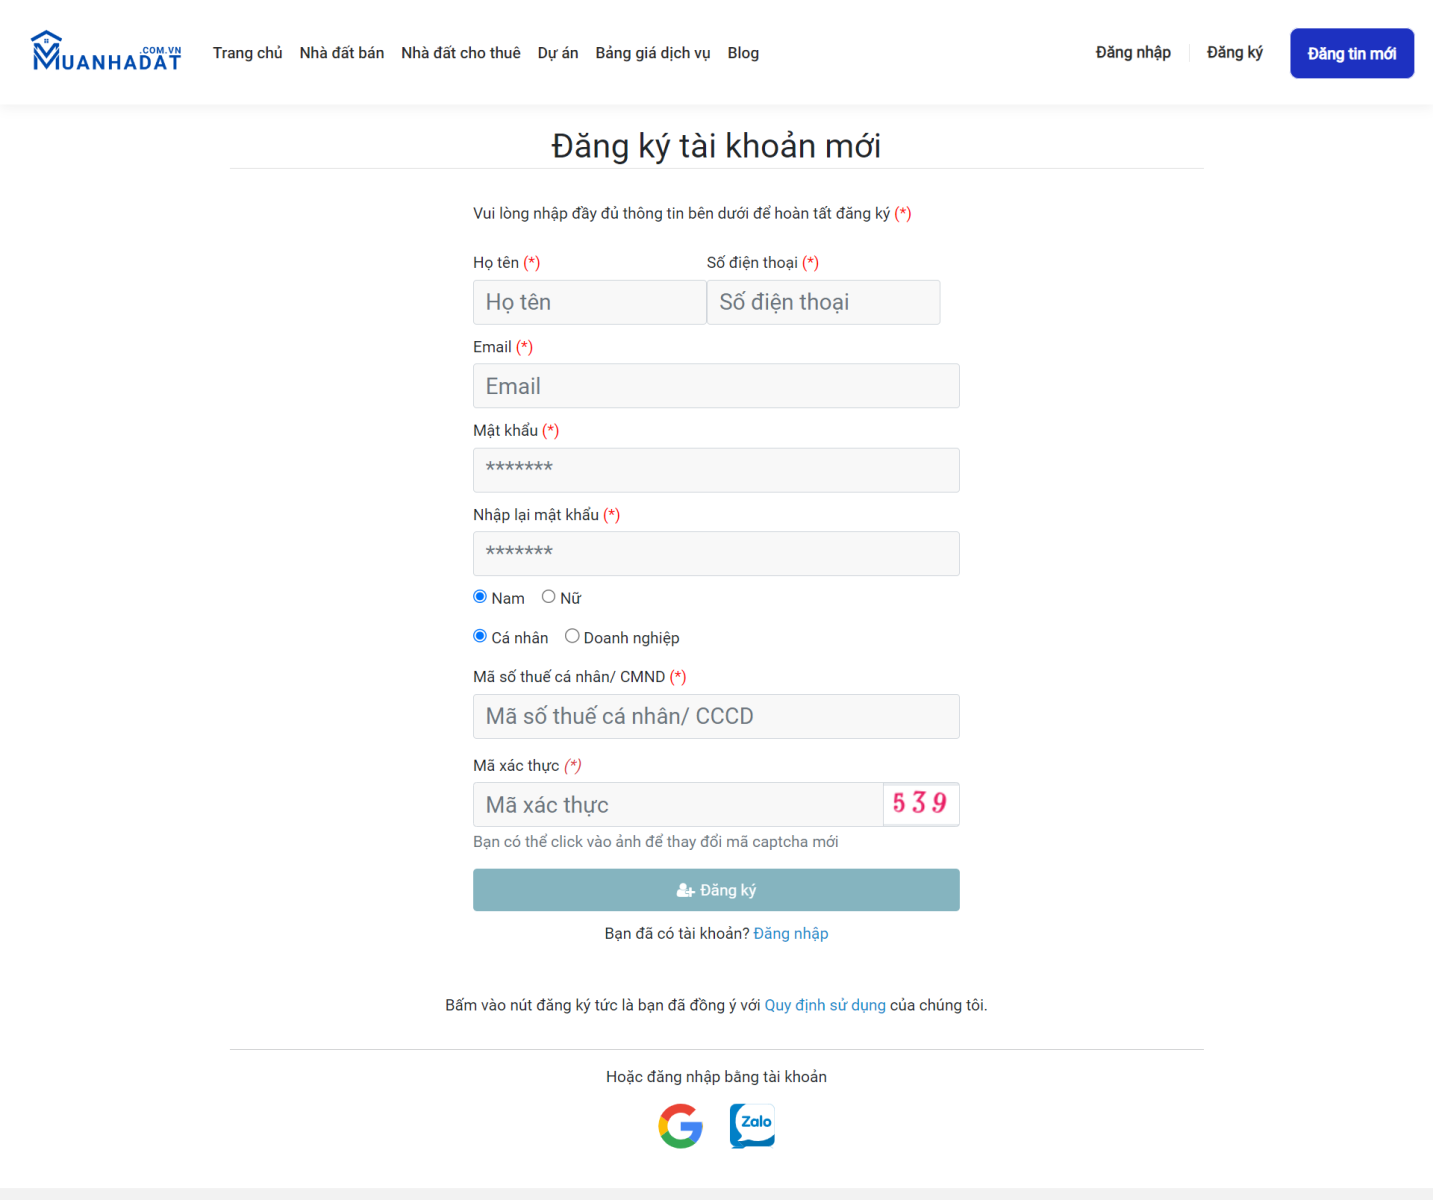Focus the Mã số thuế cá nhân field

(716, 716)
